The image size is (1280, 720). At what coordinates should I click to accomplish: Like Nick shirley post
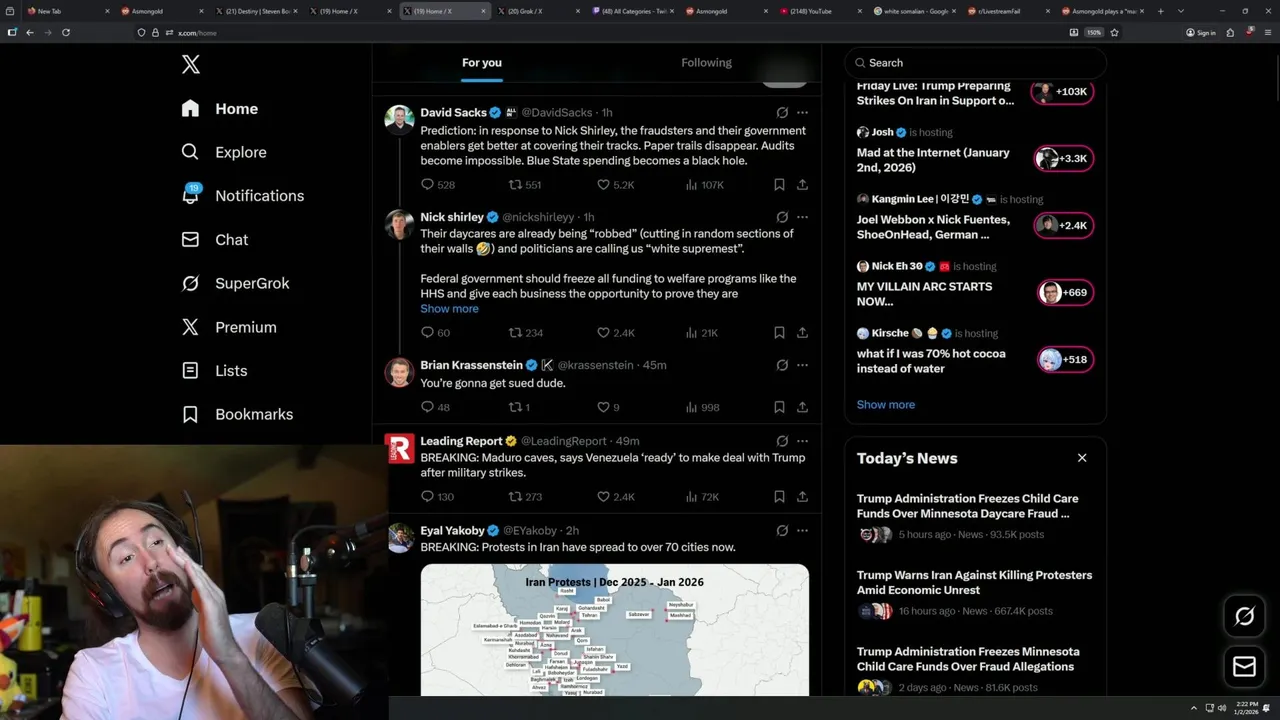point(615,333)
